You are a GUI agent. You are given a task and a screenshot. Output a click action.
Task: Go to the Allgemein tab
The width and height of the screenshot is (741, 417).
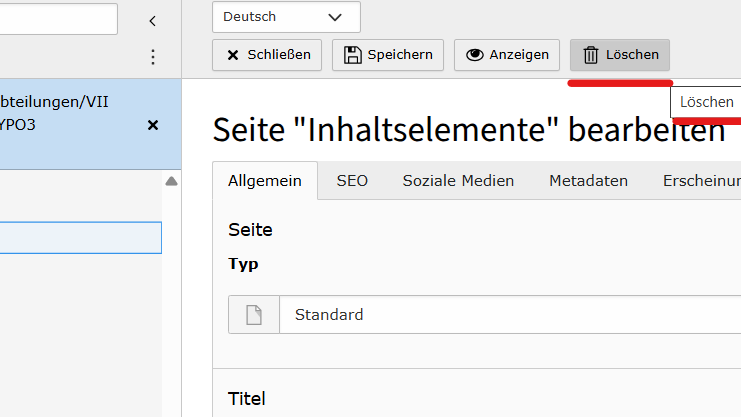click(x=265, y=181)
